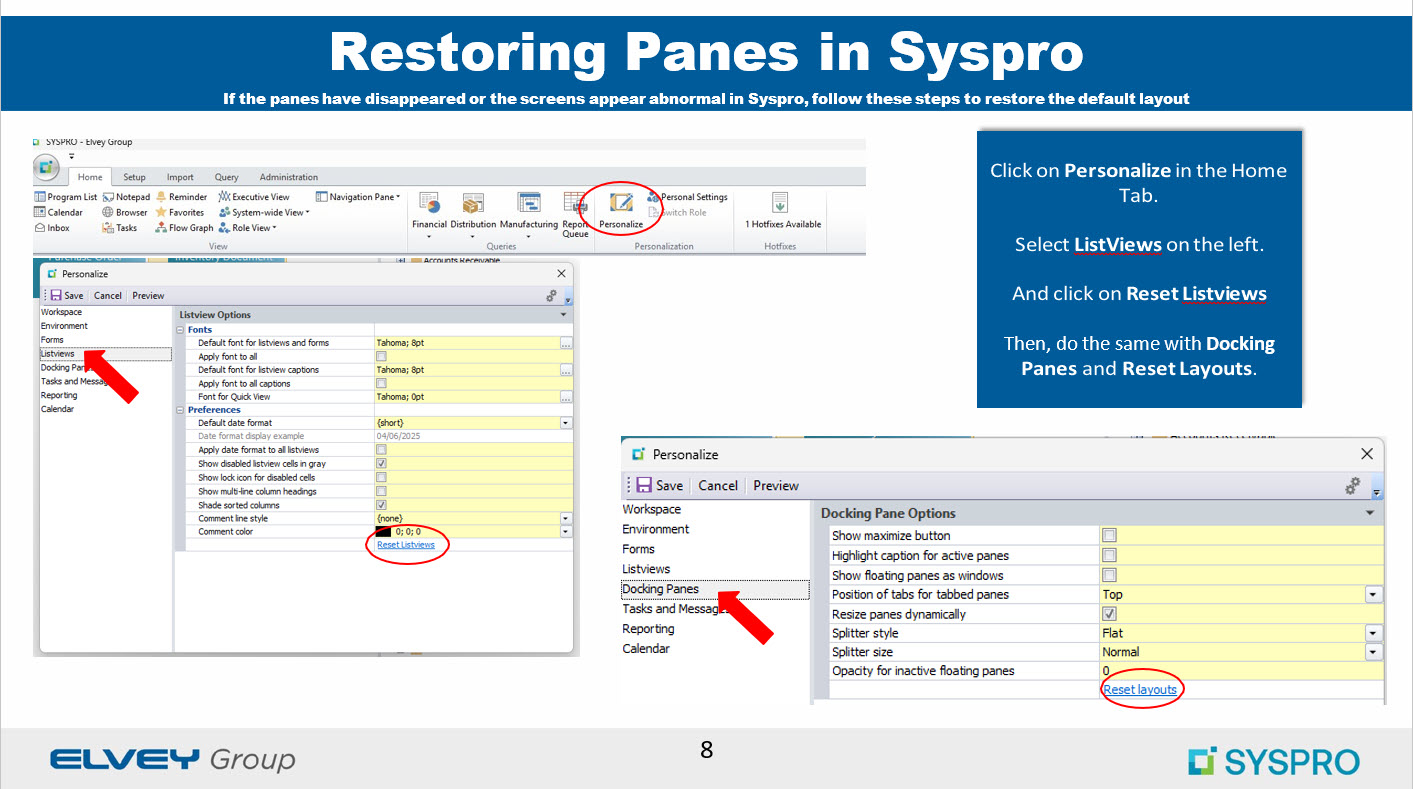
Task: Uncheck Show disabled listview cells in gray
Action: pyautogui.click(x=381, y=464)
